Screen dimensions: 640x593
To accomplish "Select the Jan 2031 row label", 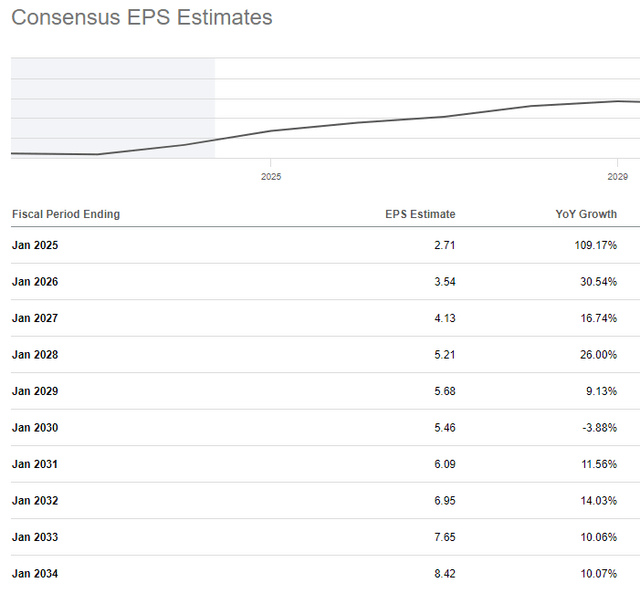I will (x=35, y=464).
